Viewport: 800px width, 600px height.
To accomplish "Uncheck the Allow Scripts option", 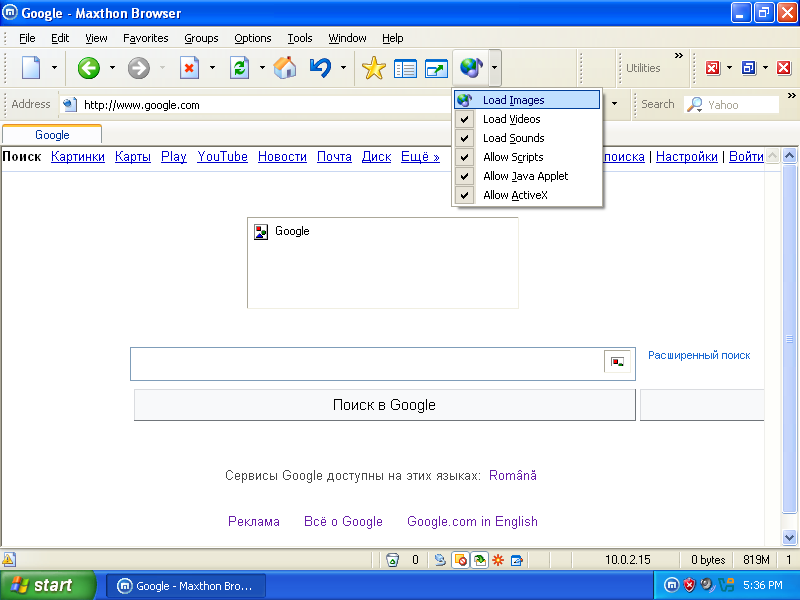I will coord(527,157).
